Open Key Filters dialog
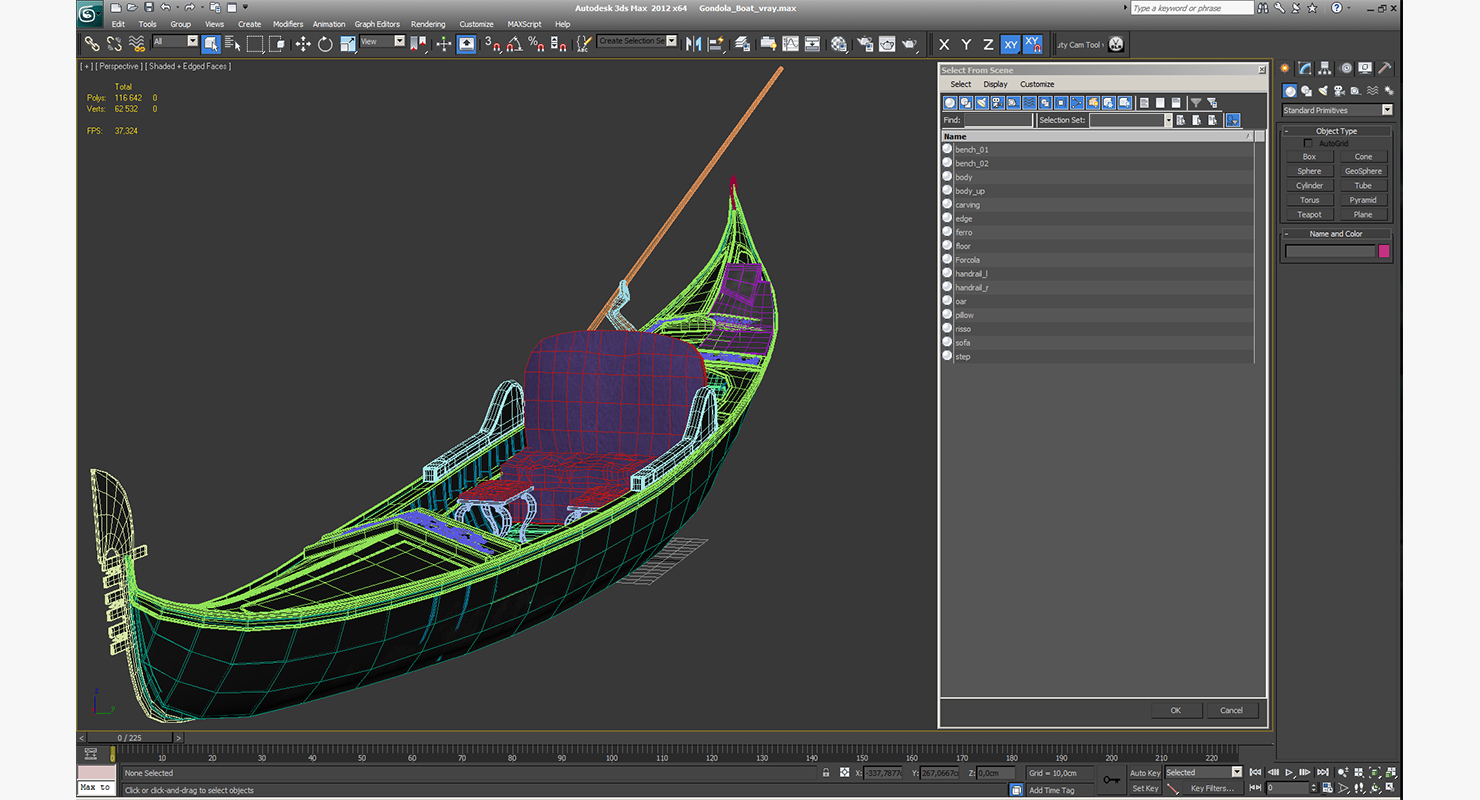 point(1212,788)
